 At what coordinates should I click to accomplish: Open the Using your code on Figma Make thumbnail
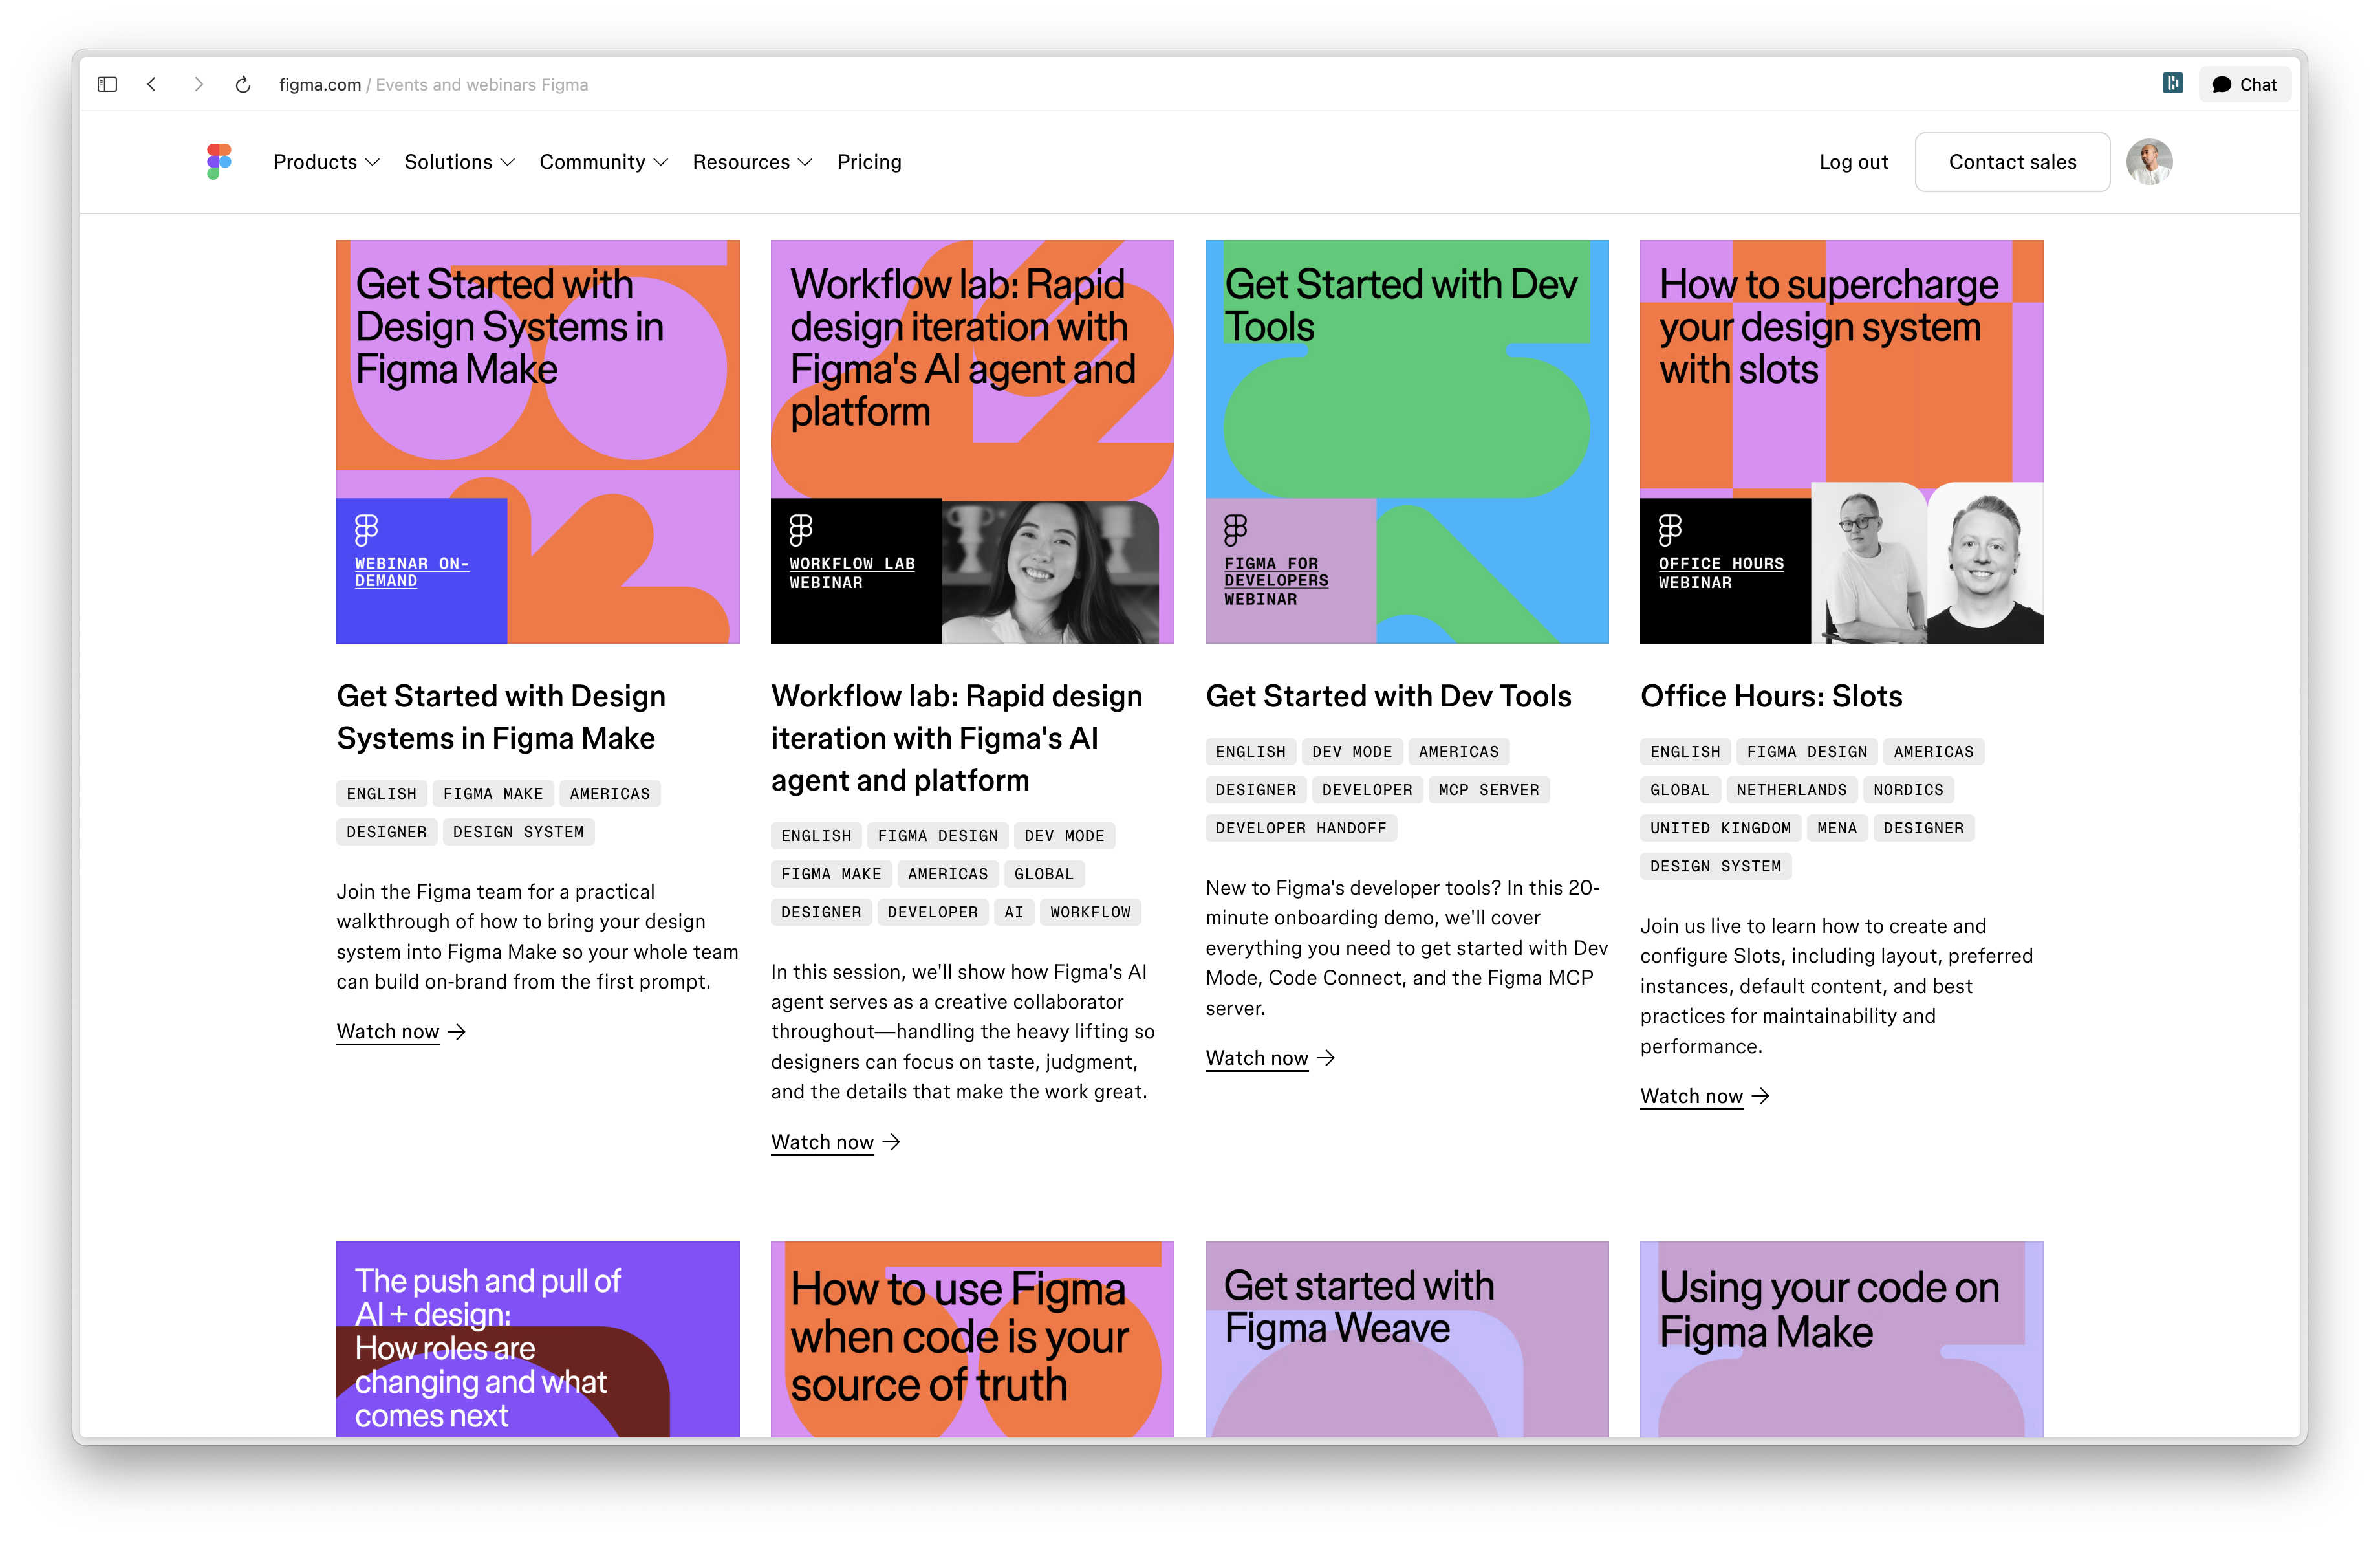click(1841, 1339)
